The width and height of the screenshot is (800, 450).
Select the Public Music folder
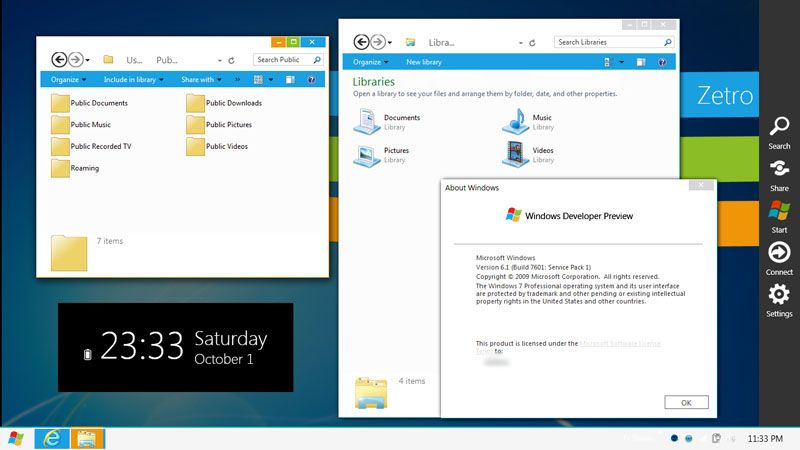[x=81, y=124]
